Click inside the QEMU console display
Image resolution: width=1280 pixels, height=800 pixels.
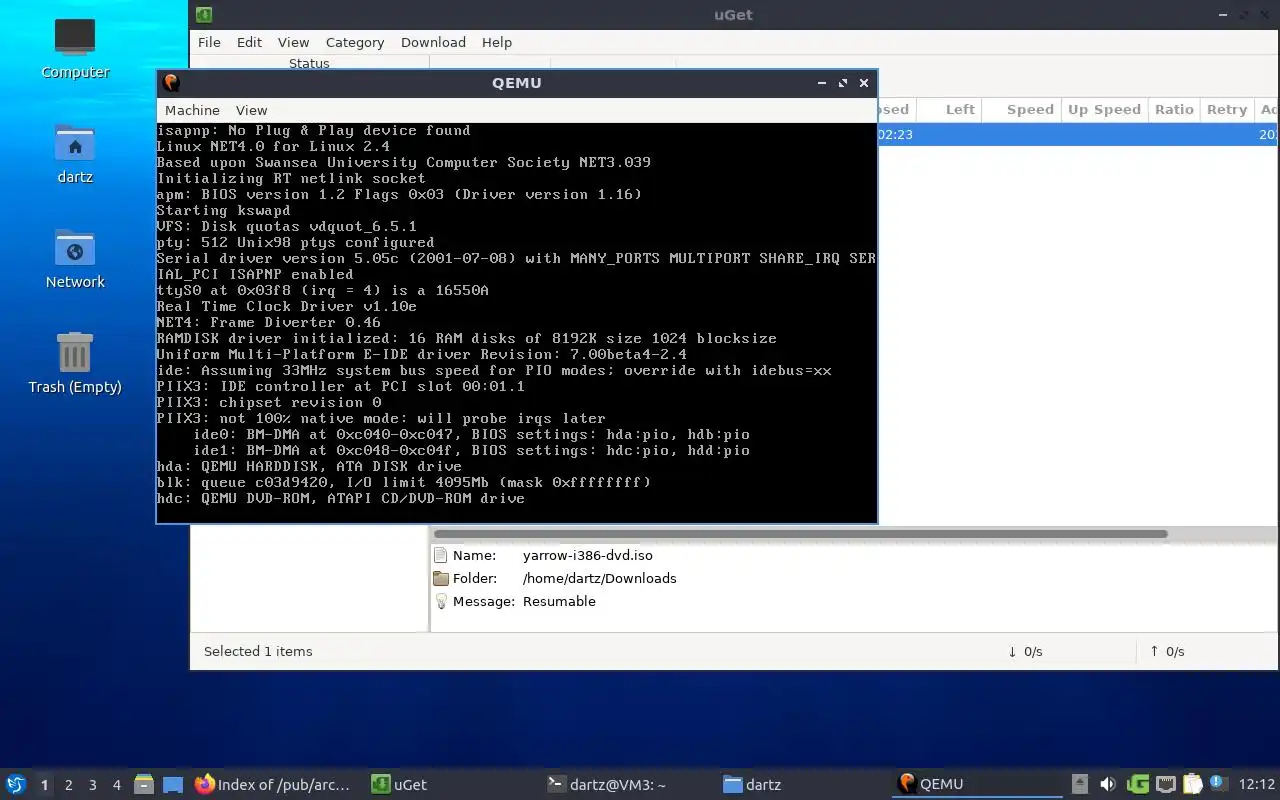(x=517, y=323)
